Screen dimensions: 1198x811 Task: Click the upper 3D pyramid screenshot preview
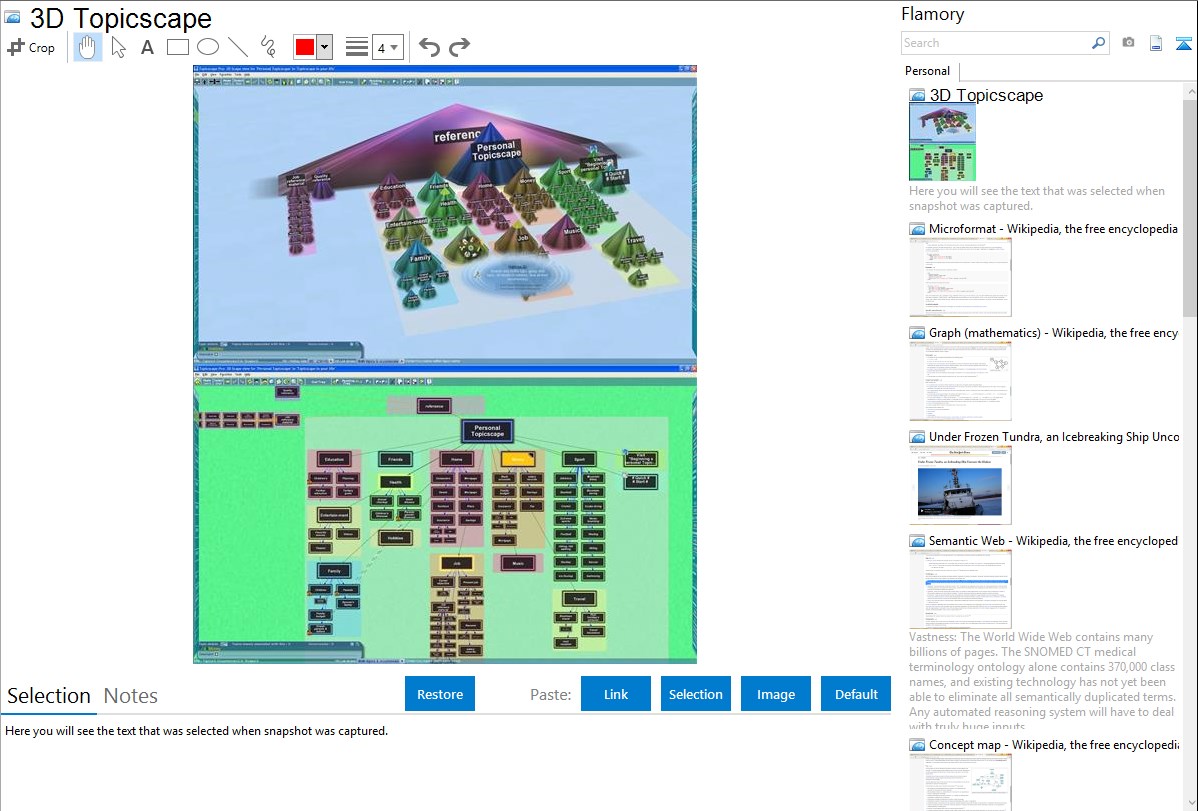445,216
